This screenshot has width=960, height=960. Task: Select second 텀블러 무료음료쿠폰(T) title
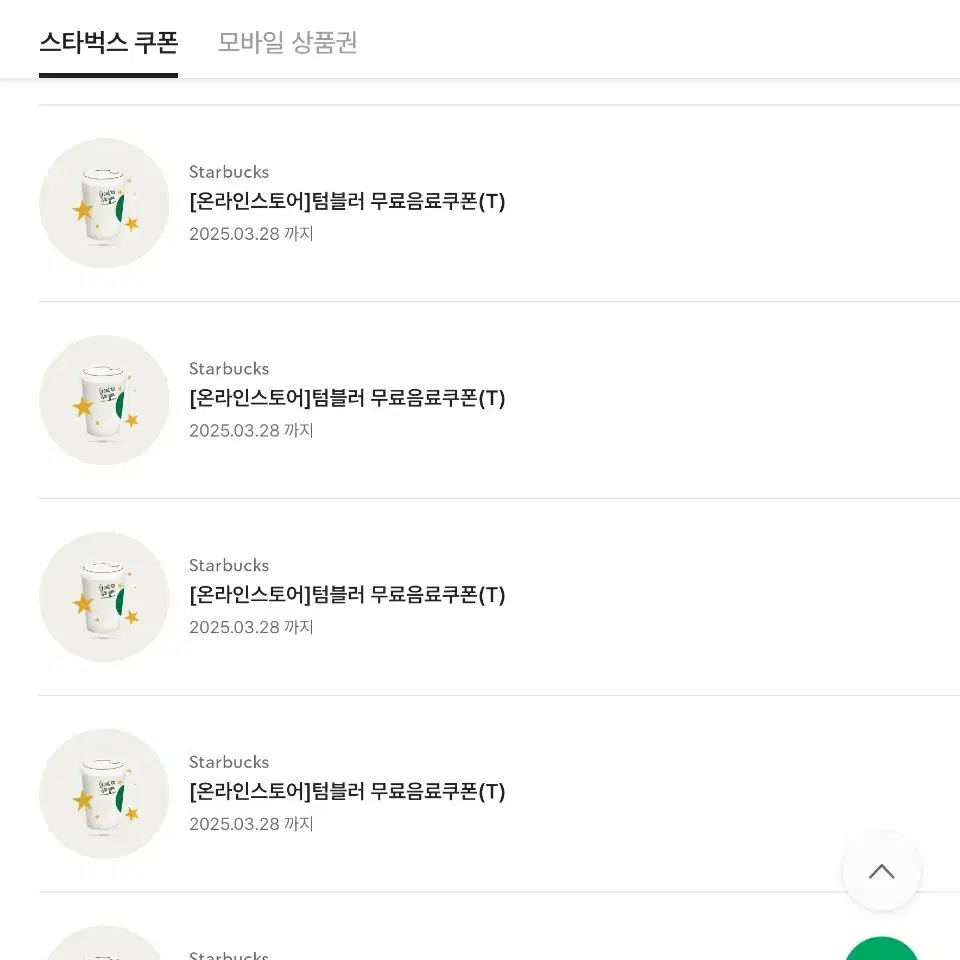347,398
